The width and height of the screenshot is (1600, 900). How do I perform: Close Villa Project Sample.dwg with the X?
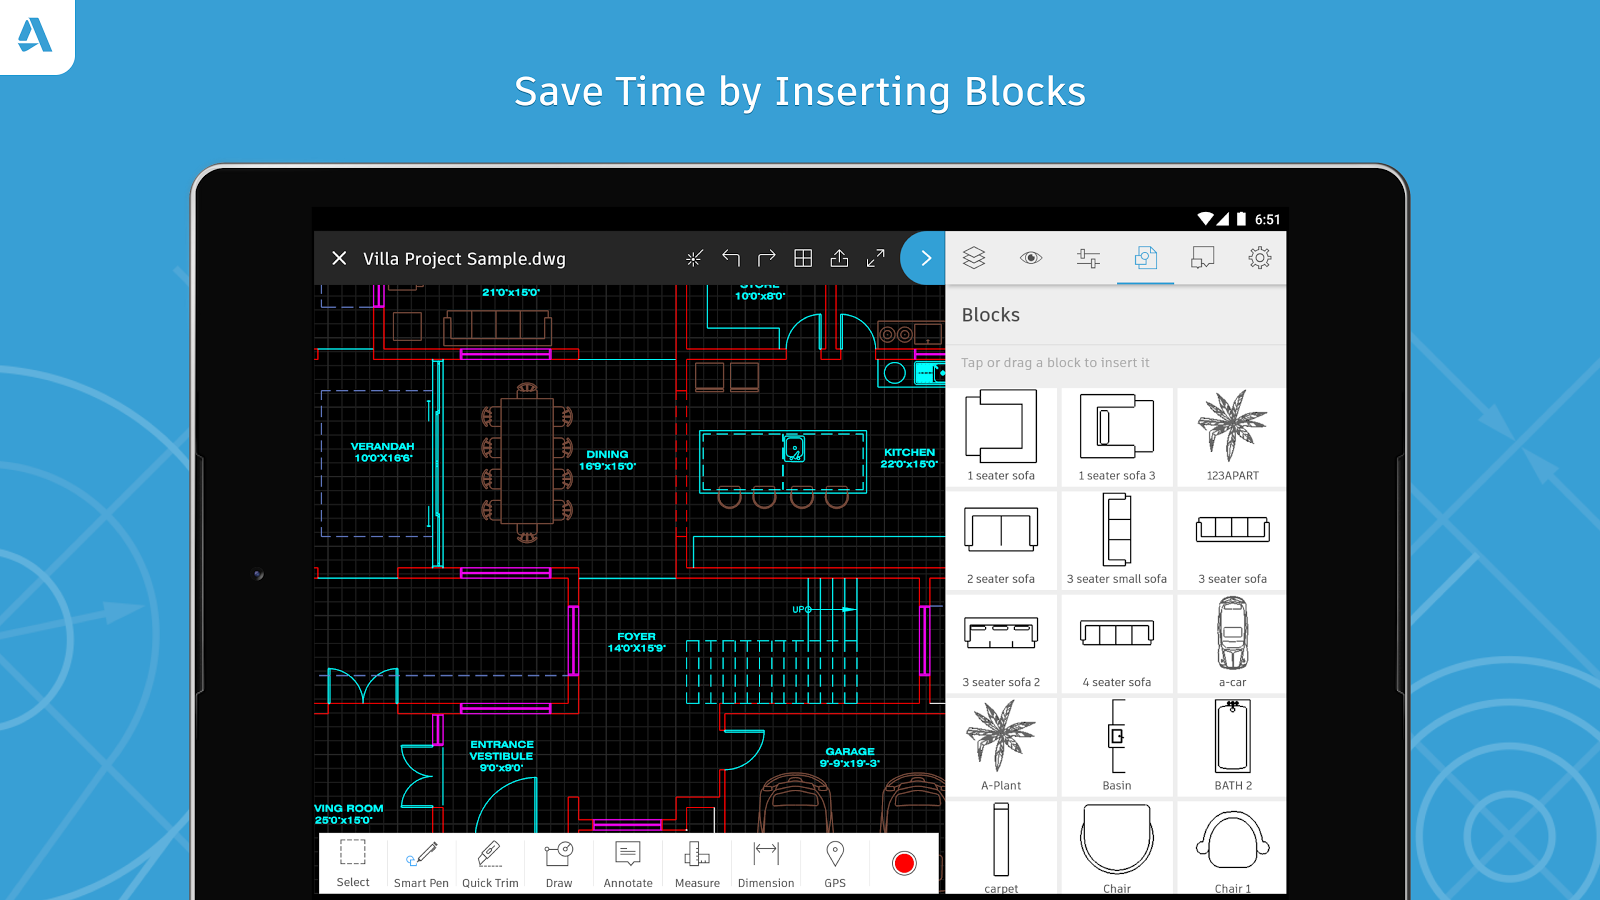click(340, 258)
